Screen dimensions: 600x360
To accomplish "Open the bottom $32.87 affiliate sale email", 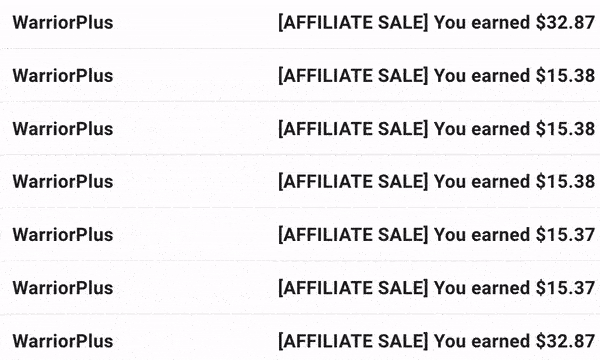I will pos(300,339).
